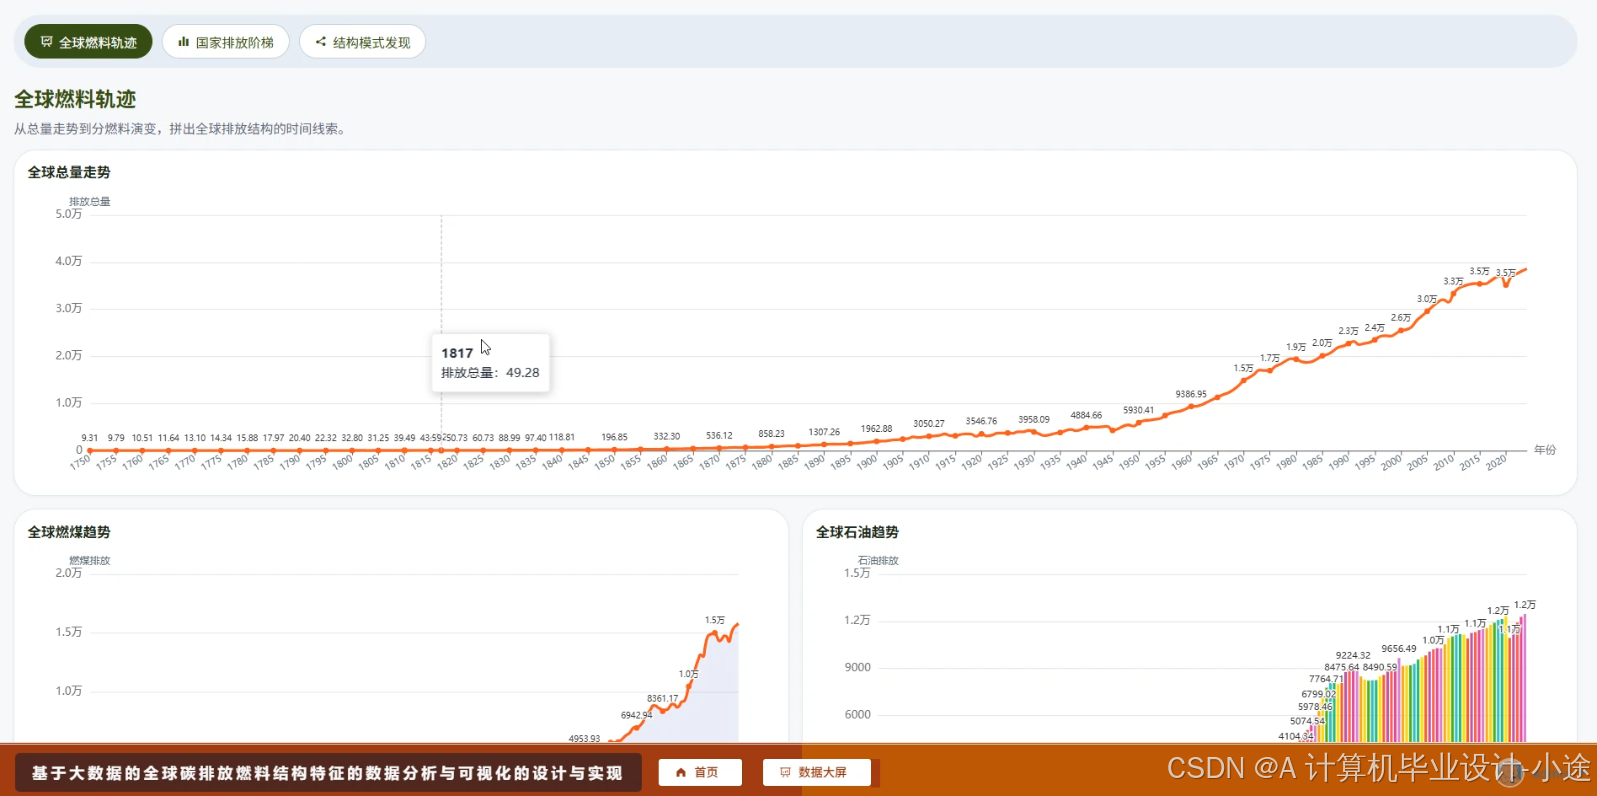Viewport: 1597px width, 796px height.
Task: Click the 8361.17 label in coal chart
Action: tap(662, 698)
